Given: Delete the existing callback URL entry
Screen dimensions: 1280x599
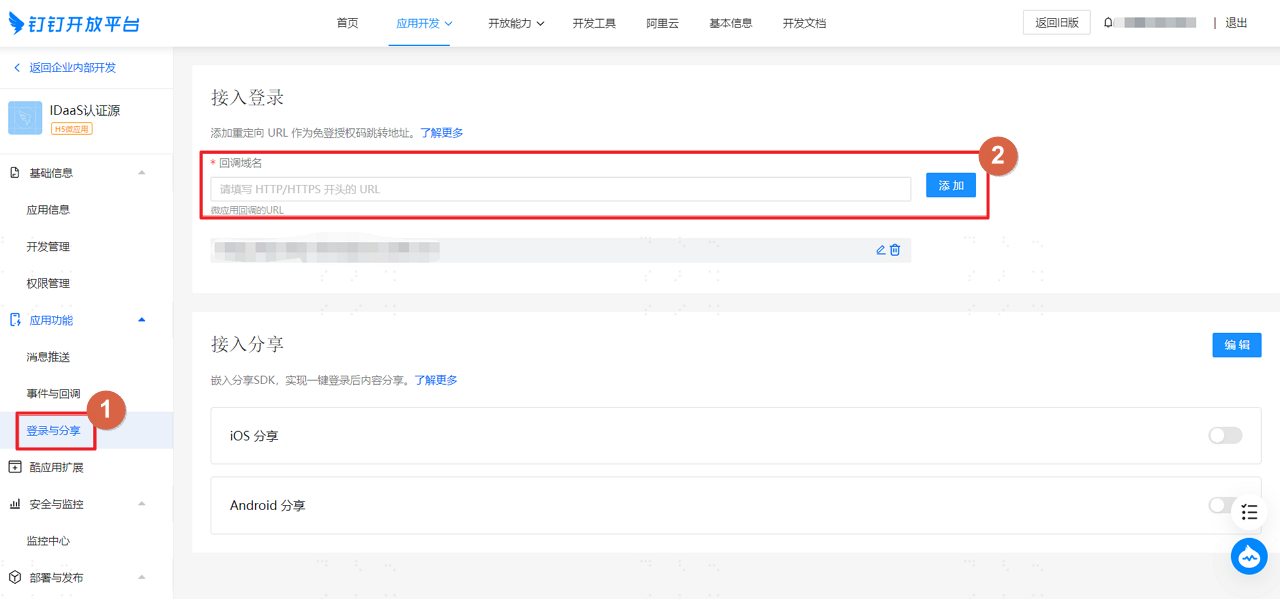Looking at the screenshot, I should (x=895, y=250).
